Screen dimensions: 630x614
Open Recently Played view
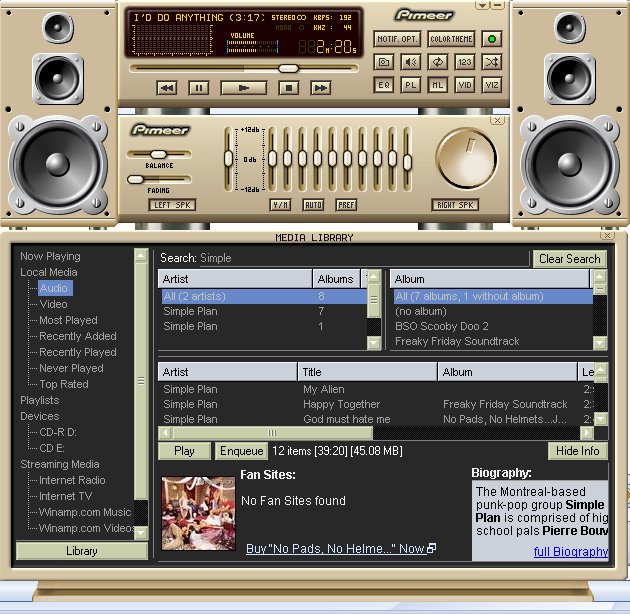(78, 352)
